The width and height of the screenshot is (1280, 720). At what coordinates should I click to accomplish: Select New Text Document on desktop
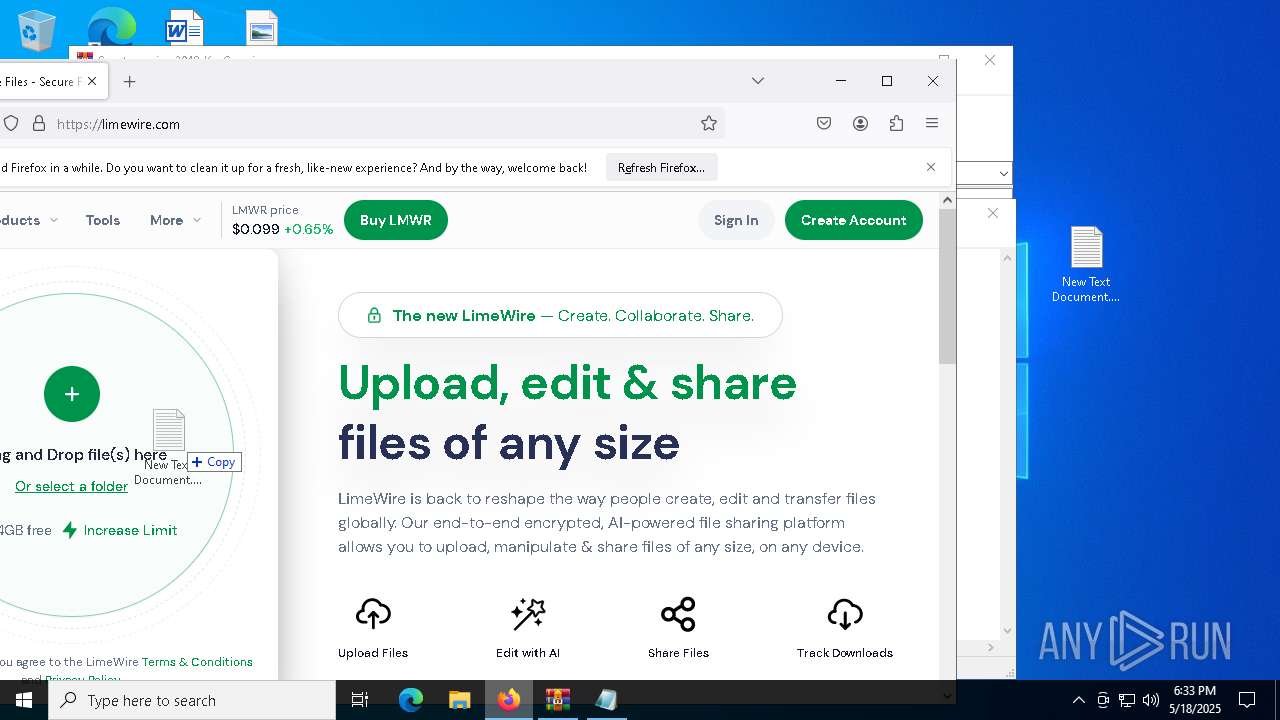point(1086,264)
